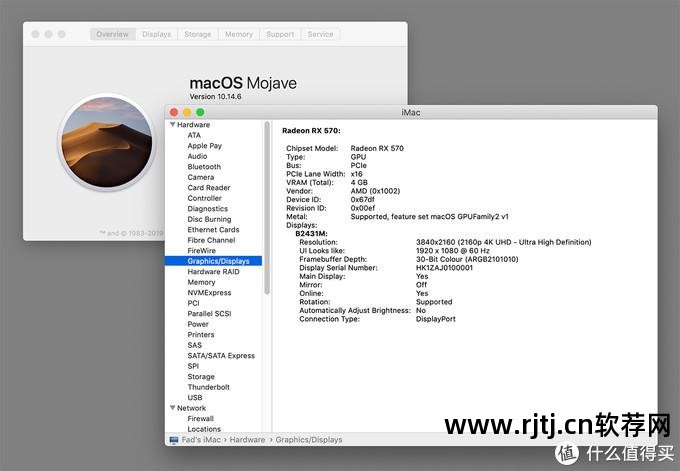Select Power in the Hardware list
680x471 pixels.
[x=198, y=324]
